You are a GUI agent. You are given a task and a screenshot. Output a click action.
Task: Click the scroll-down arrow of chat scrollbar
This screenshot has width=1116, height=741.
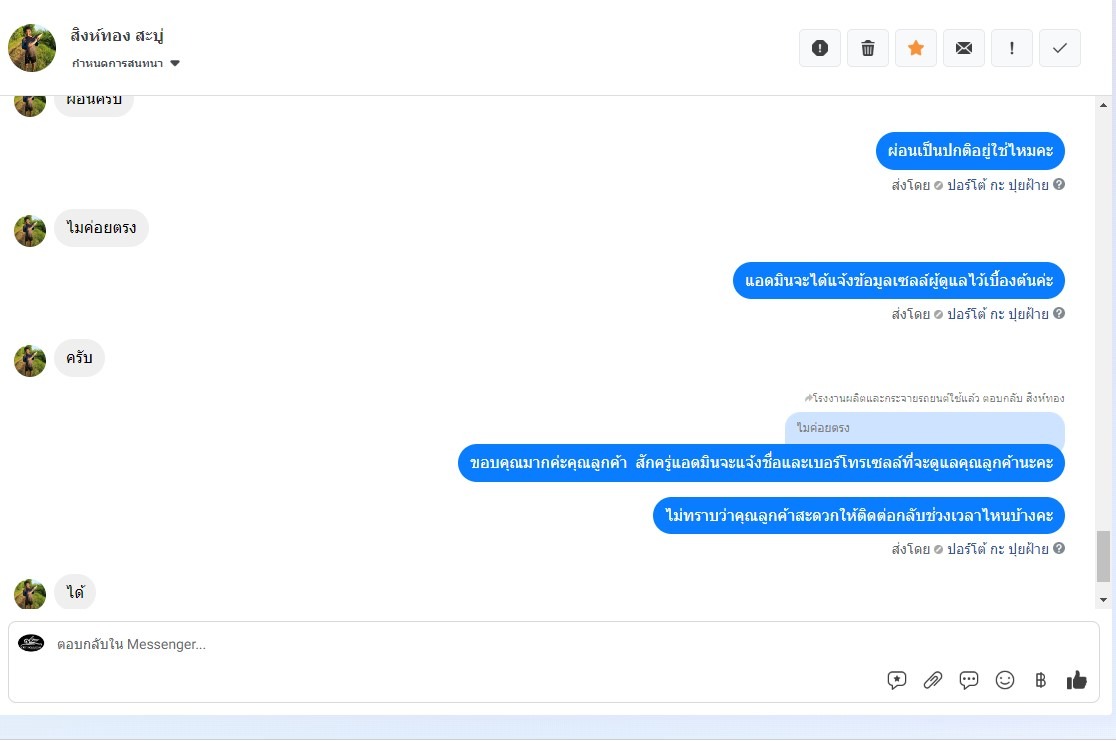(1103, 600)
